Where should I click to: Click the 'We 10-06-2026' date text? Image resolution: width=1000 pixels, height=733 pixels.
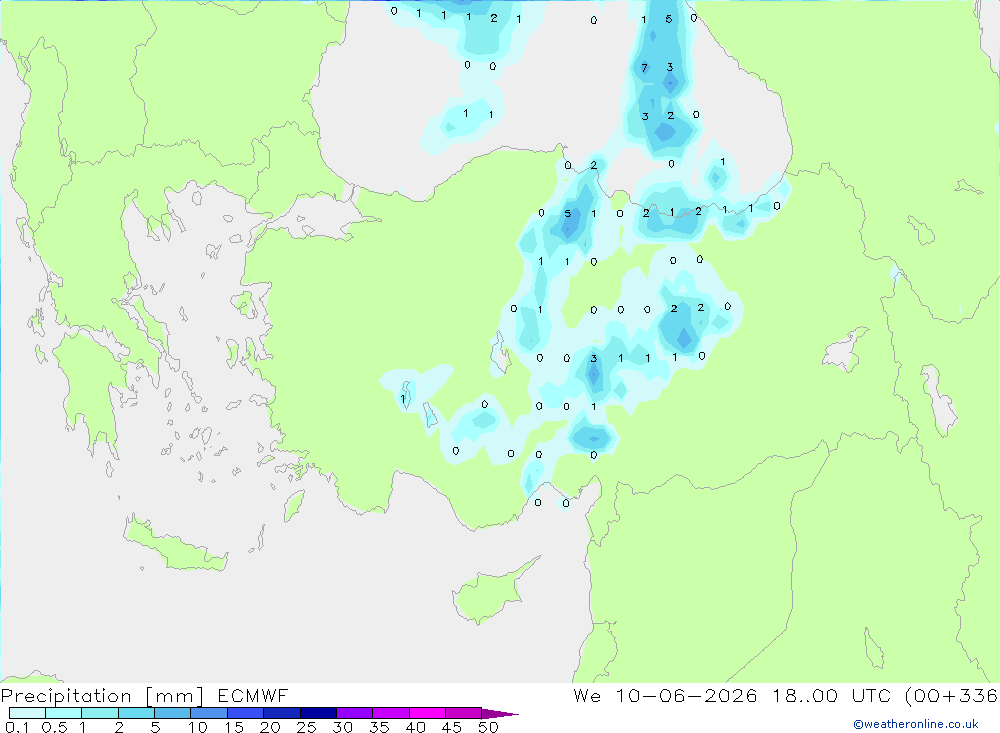click(x=665, y=696)
